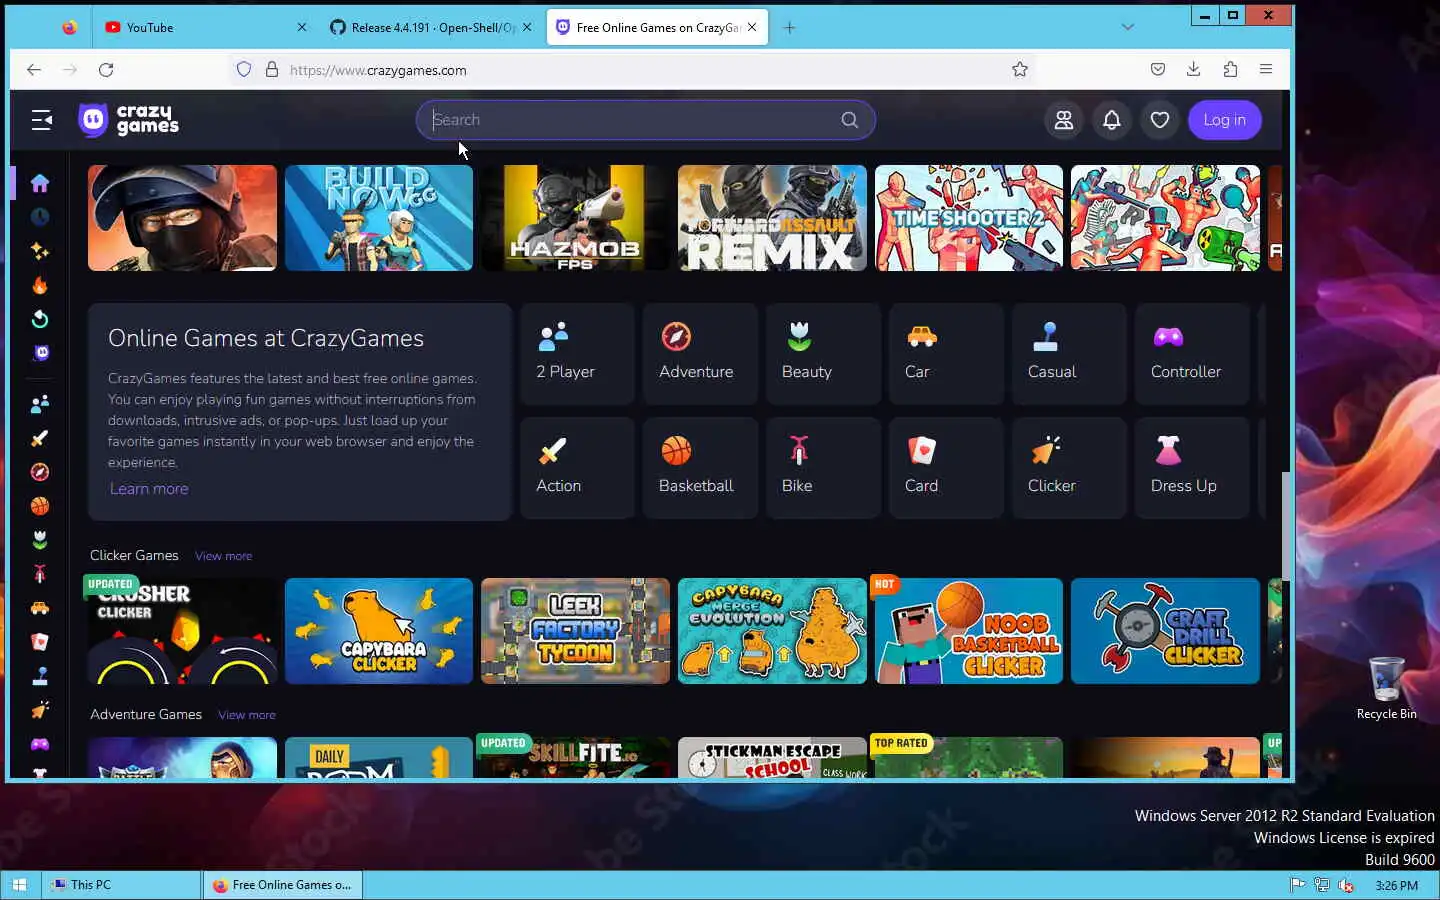Image resolution: width=1440 pixels, height=900 pixels.
Task: Open Adventure compass icon in sidebar
Action: click(x=40, y=472)
